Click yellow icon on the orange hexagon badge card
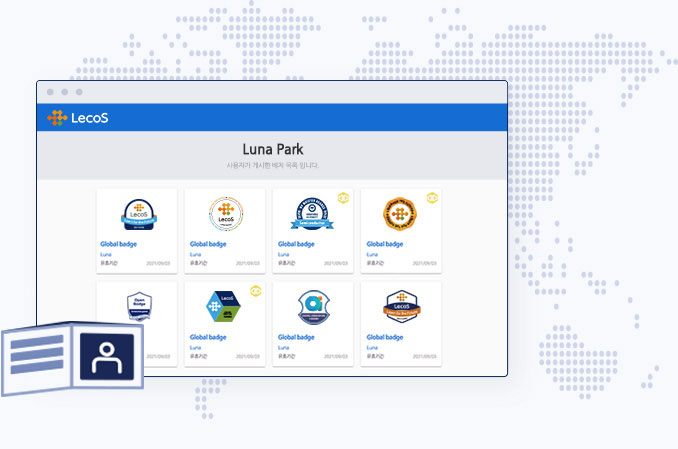 pos(432,198)
